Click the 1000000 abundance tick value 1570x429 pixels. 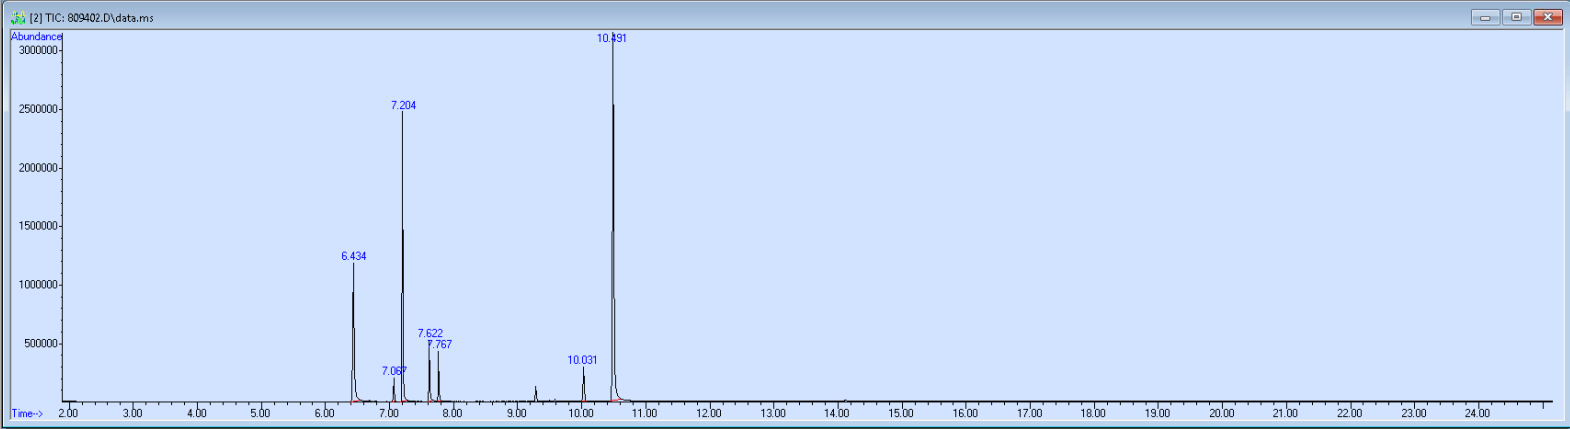(38, 285)
